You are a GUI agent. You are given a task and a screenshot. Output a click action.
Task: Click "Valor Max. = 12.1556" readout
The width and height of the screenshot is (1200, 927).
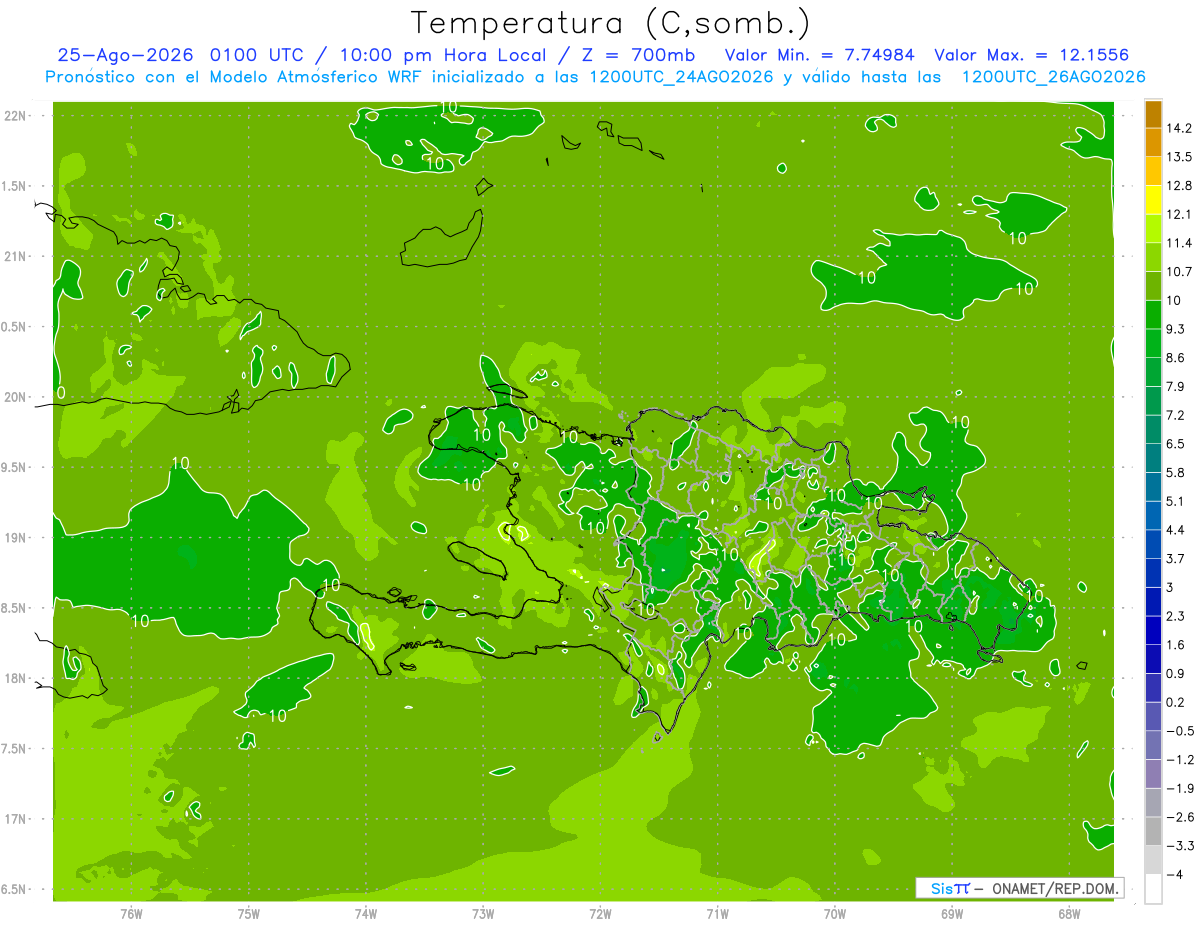pyautogui.click(x=1032, y=55)
